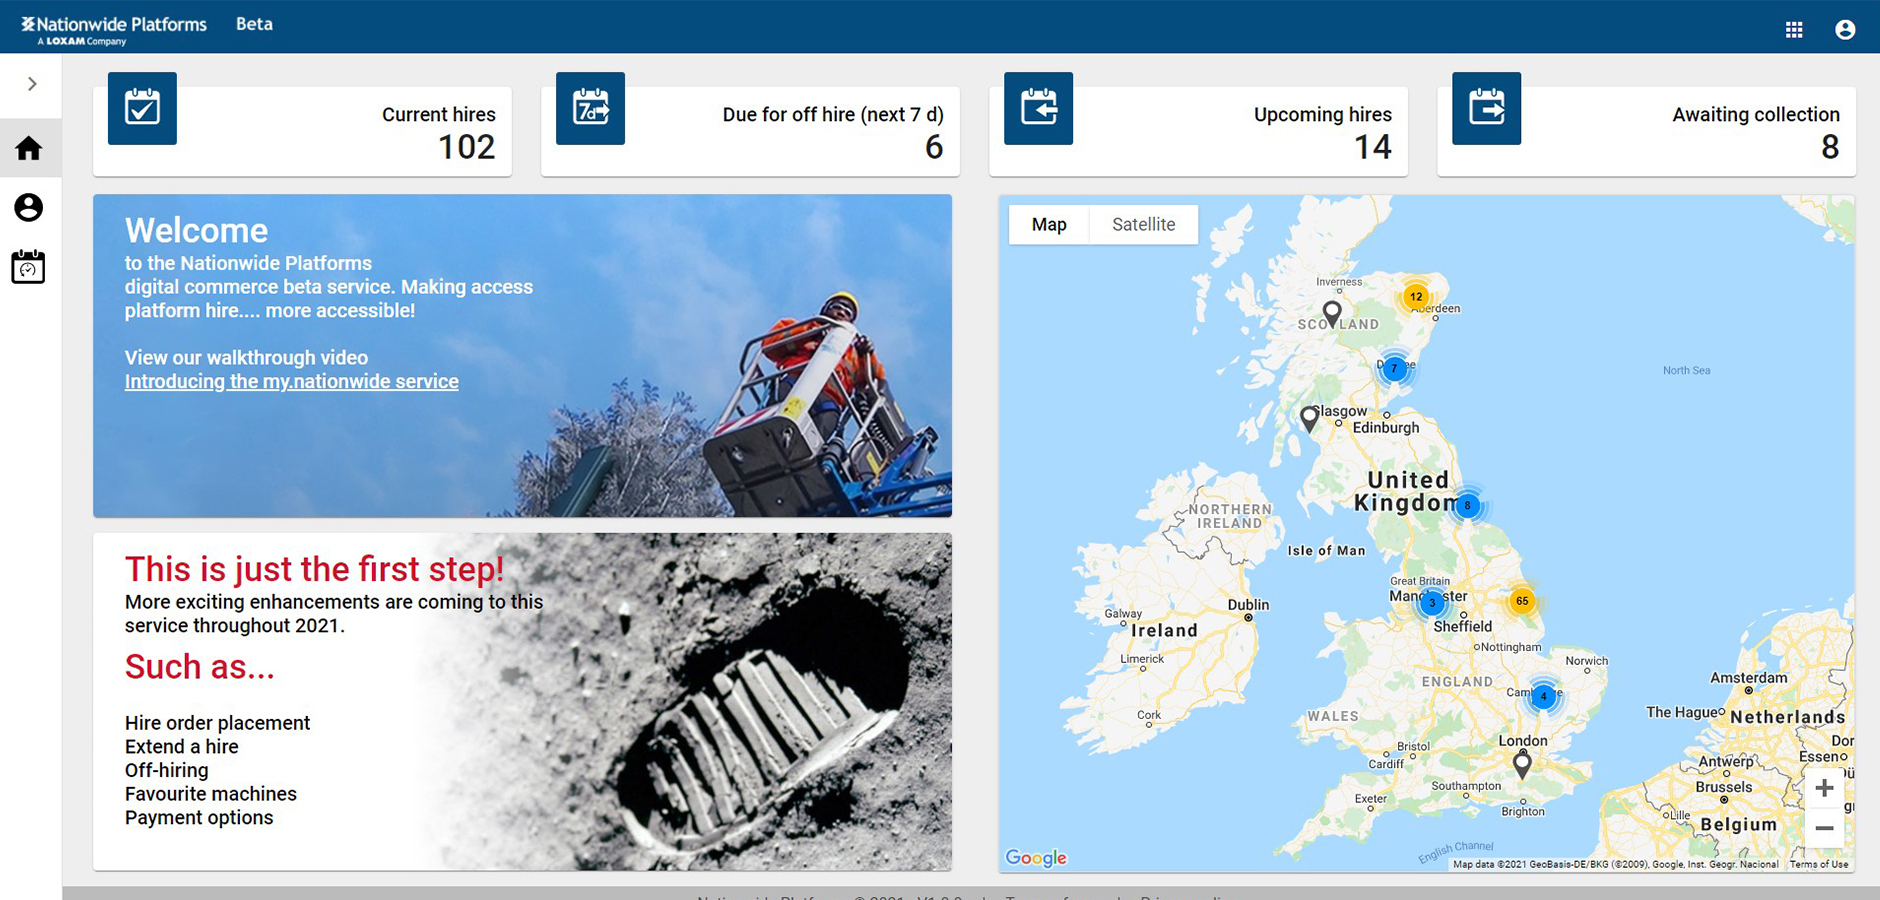
Task: Click the 'Hire order placement' text
Action: pyautogui.click(x=217, y=723)
